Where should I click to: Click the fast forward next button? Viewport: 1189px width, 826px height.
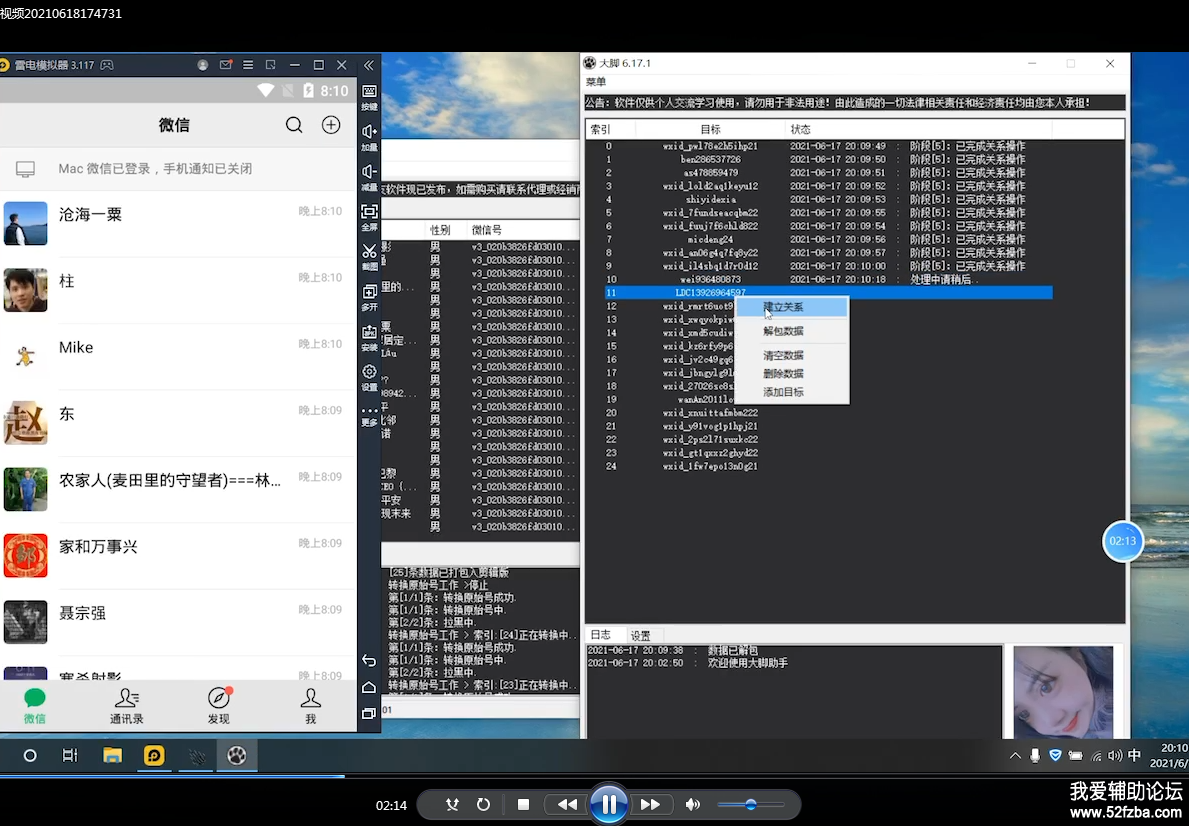(651, 805)
